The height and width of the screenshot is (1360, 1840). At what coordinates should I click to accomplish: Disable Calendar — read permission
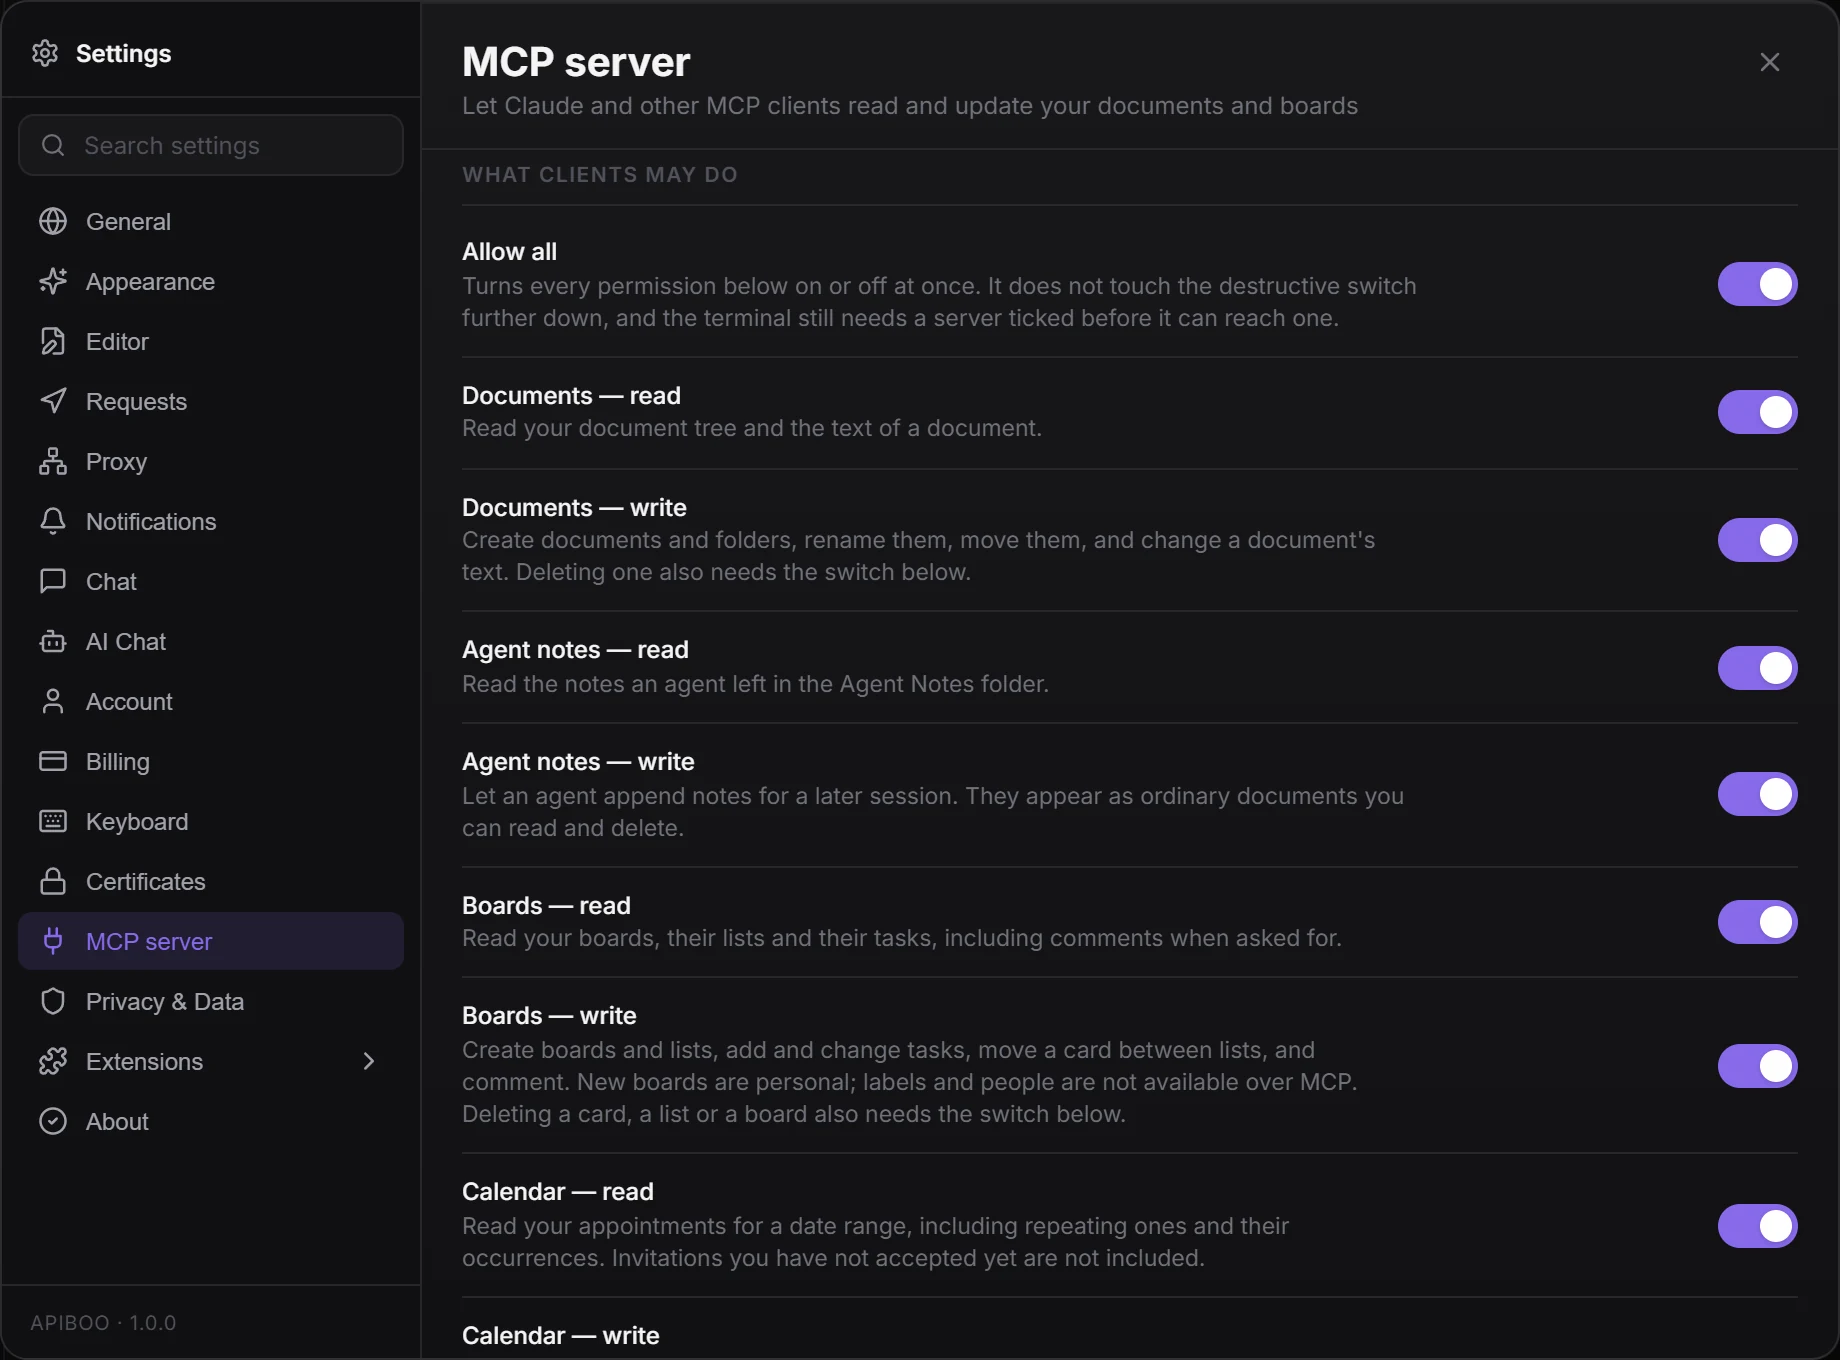click(x=1758, y=1226)
